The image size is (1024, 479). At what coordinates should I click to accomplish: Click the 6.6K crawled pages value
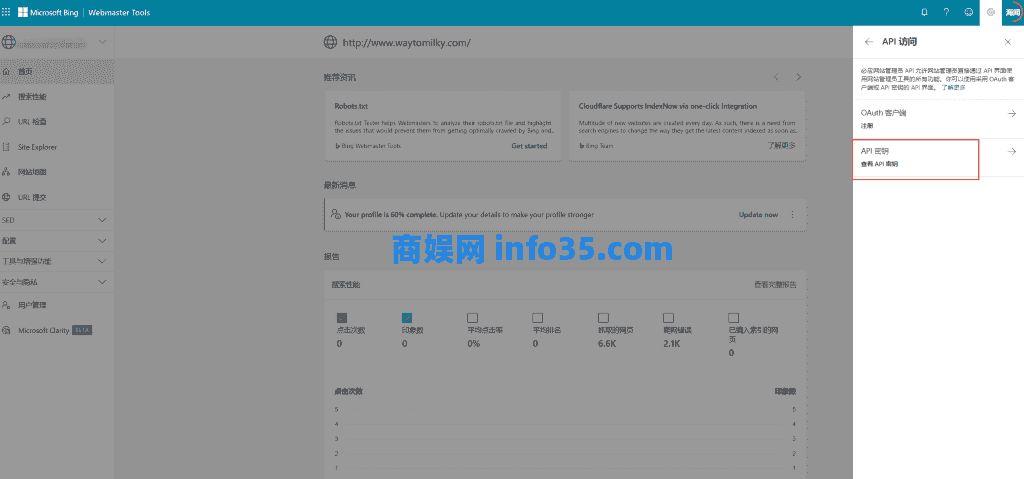coord(607,343)
